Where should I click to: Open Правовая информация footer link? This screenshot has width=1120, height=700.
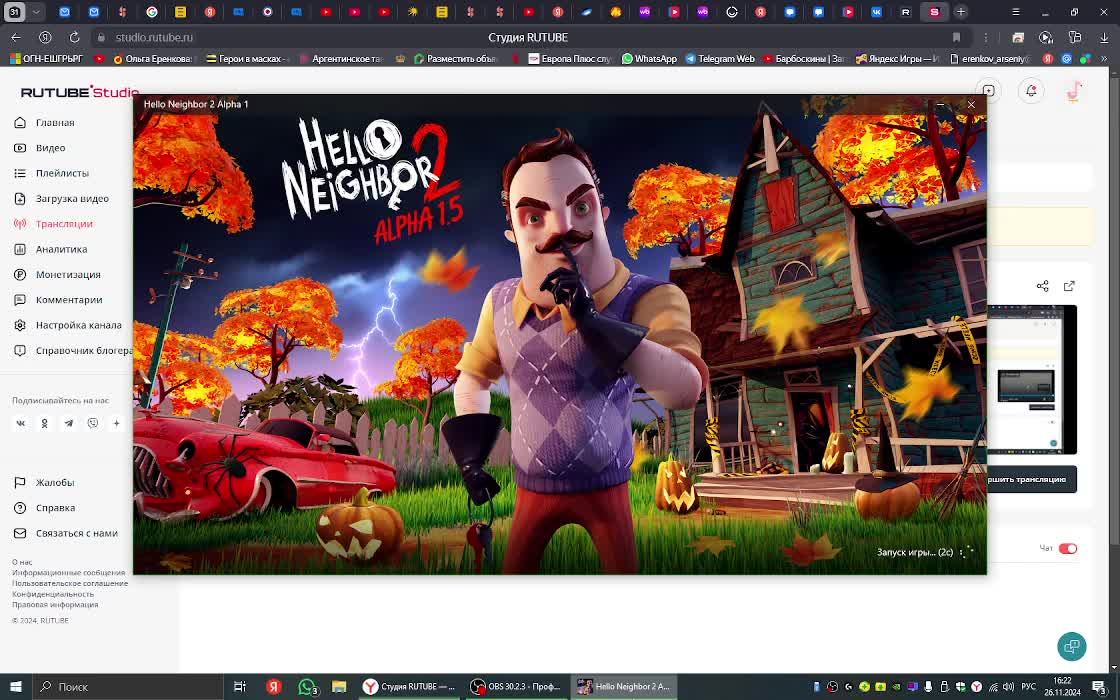coord(55,604)
